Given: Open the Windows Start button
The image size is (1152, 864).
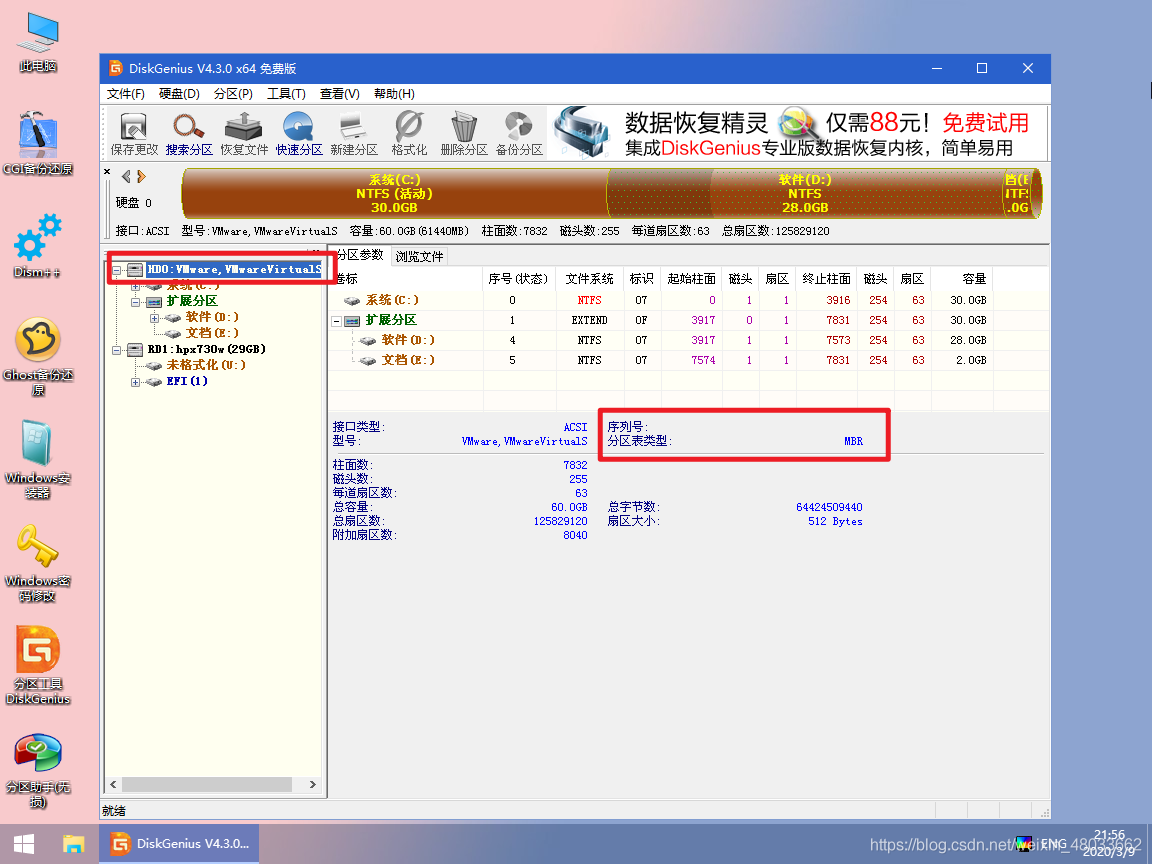Looking at the screenshot, I should [x=24, y=843].
